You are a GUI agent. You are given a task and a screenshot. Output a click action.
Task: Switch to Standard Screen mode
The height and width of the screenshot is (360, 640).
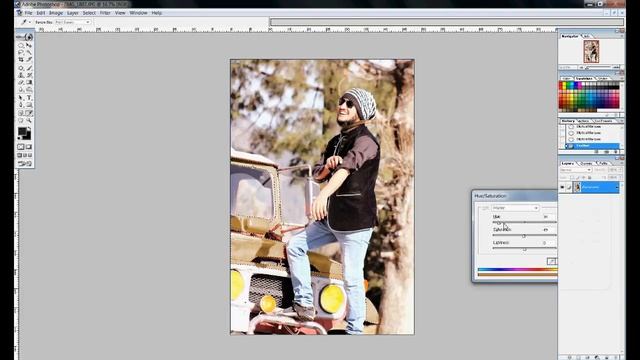pos(20,156)
